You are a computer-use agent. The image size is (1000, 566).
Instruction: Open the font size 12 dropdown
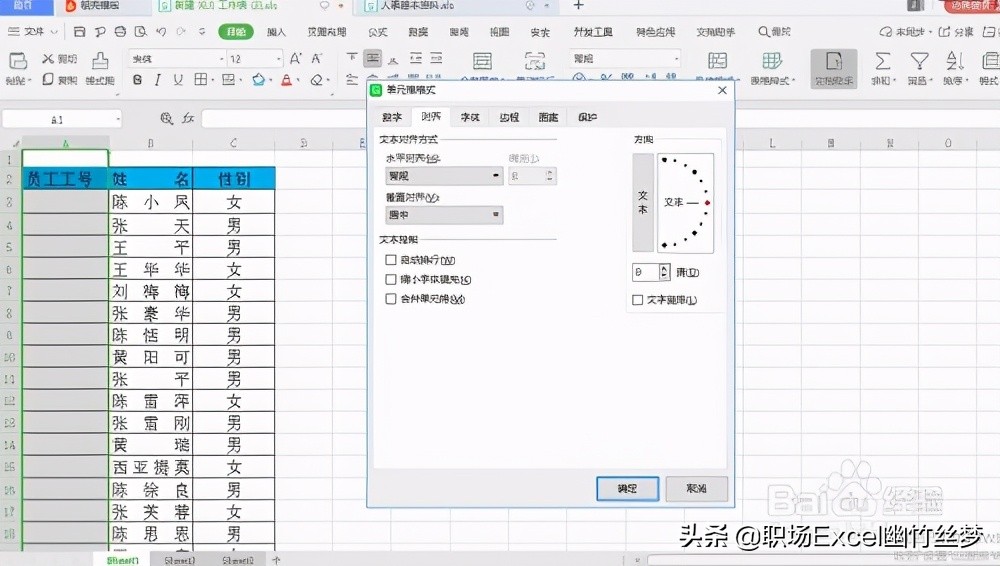(279, 59)
